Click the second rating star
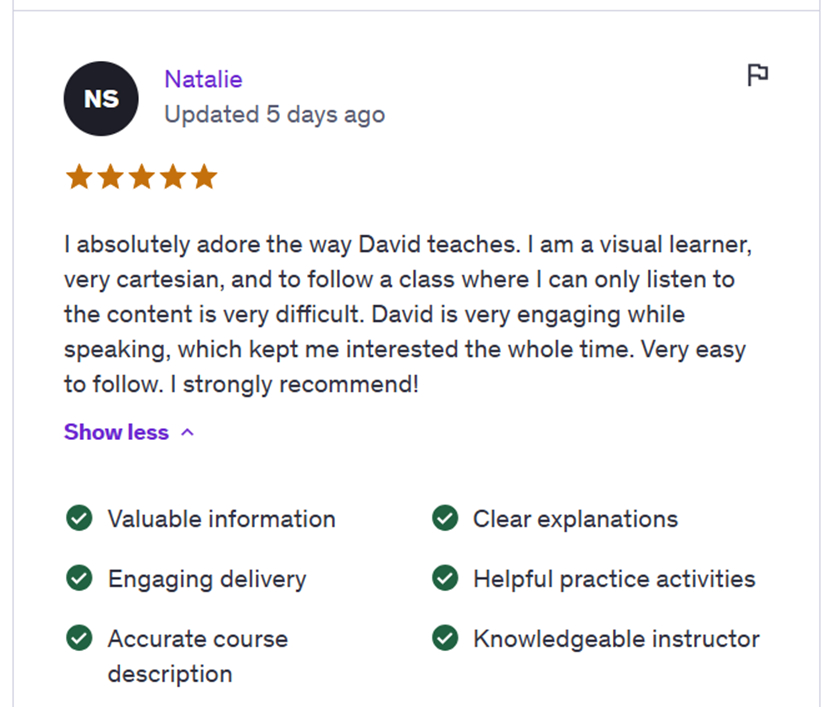The height and width of the screenshot is (707, 828). click(110, 176)
